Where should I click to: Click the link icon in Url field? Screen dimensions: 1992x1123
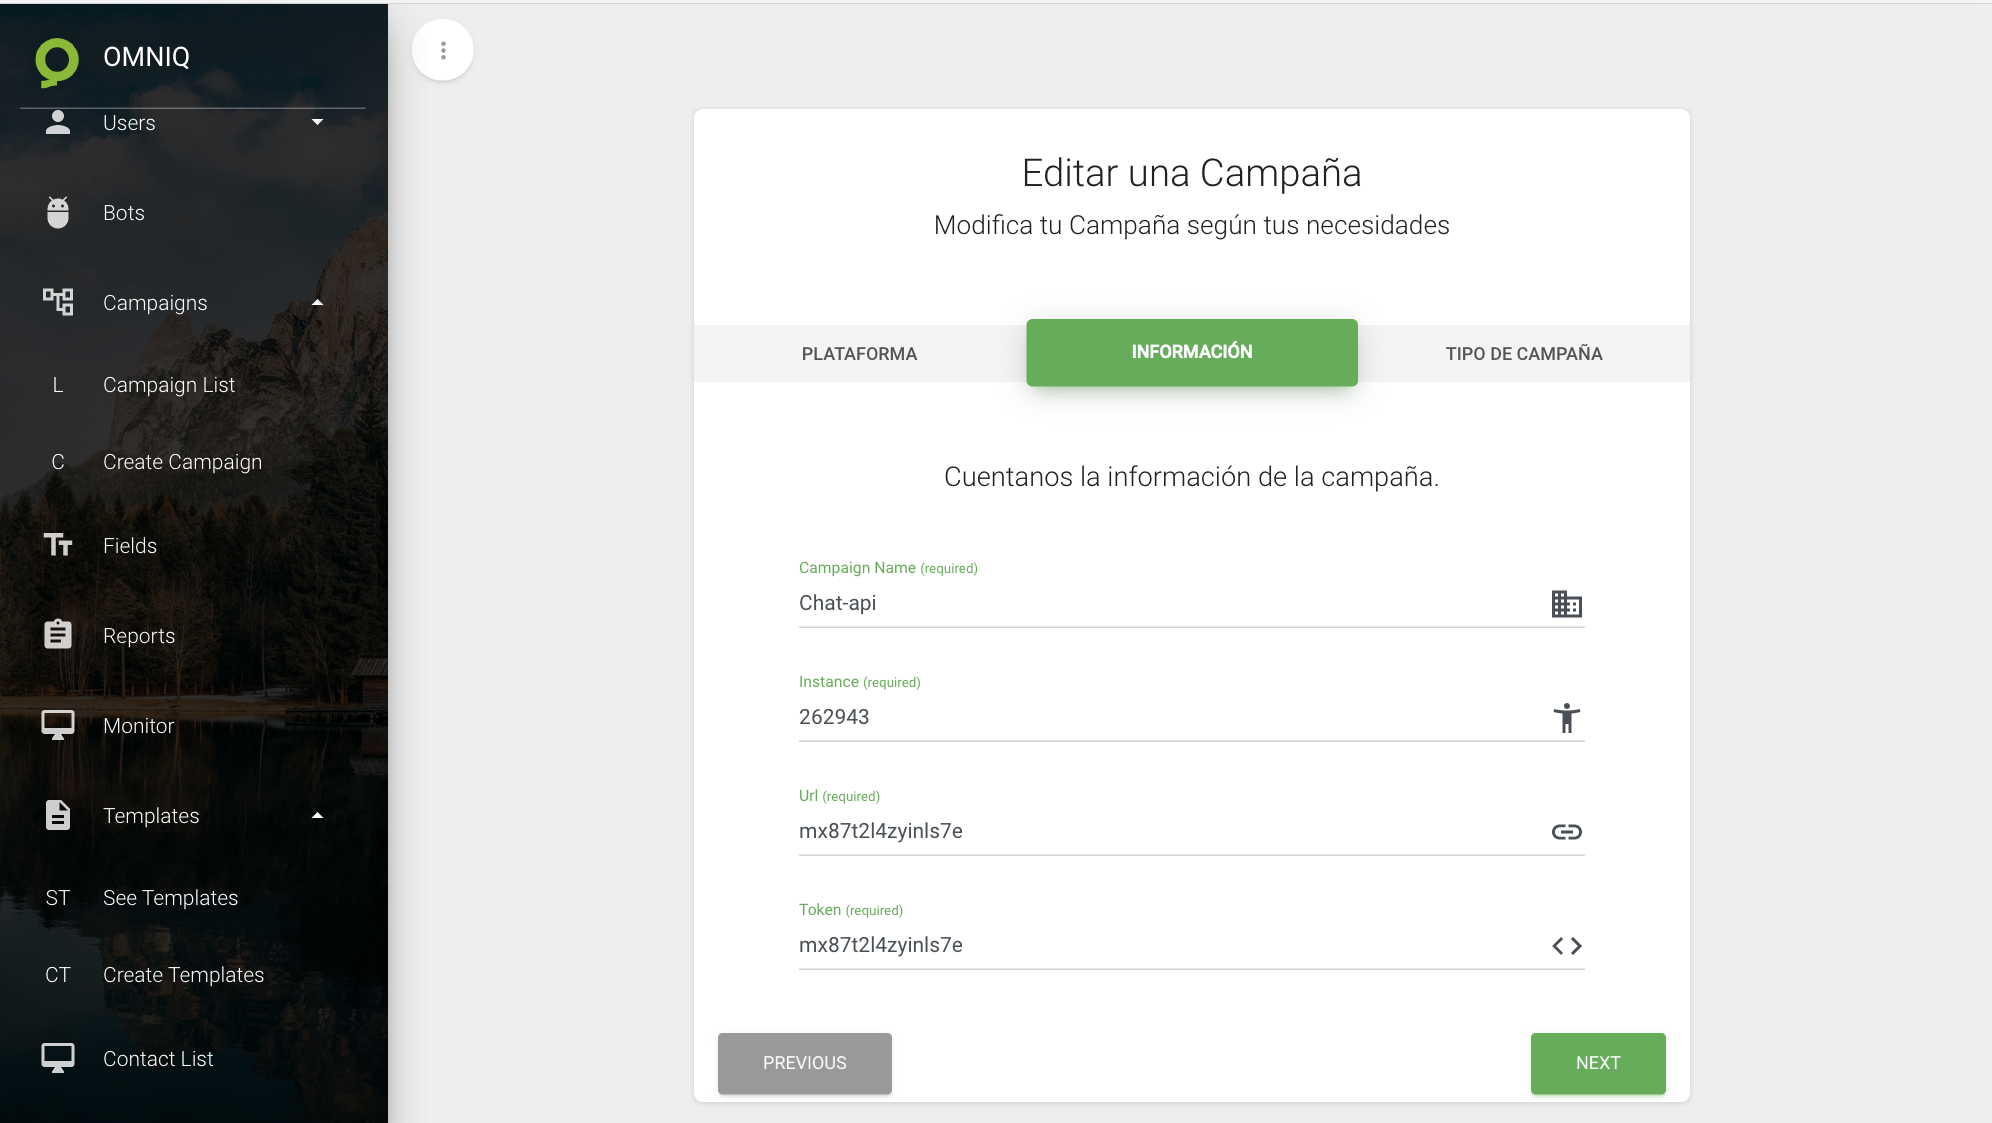(x=1566, y=832)
